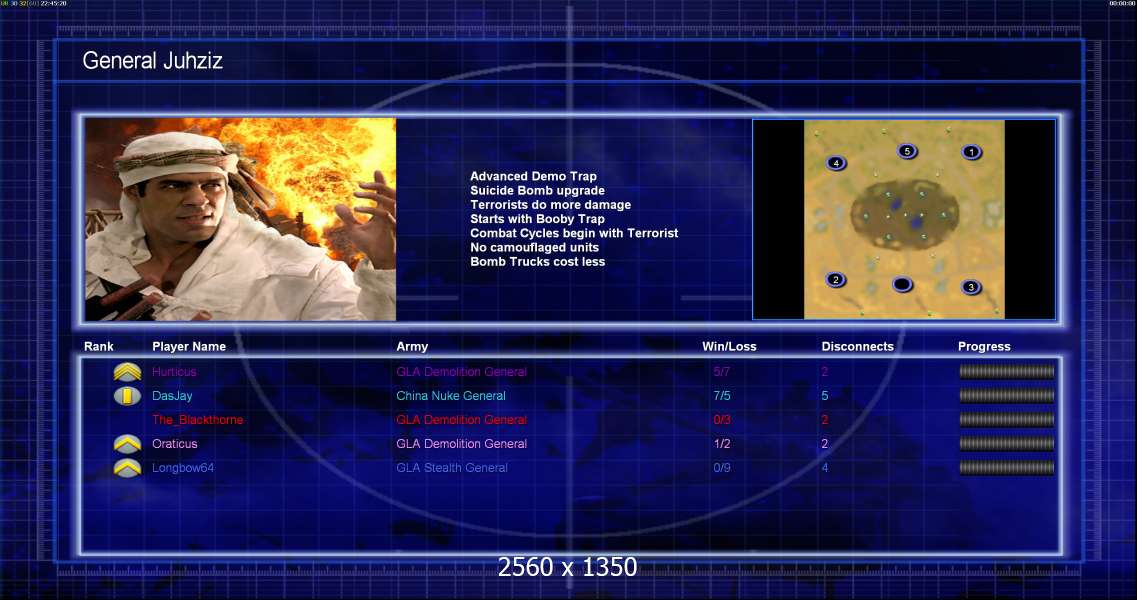1137x600 pixels.
Task: Click 'Combat Cycles begin with Terrorist' text
Action: (x=574, y=234)
